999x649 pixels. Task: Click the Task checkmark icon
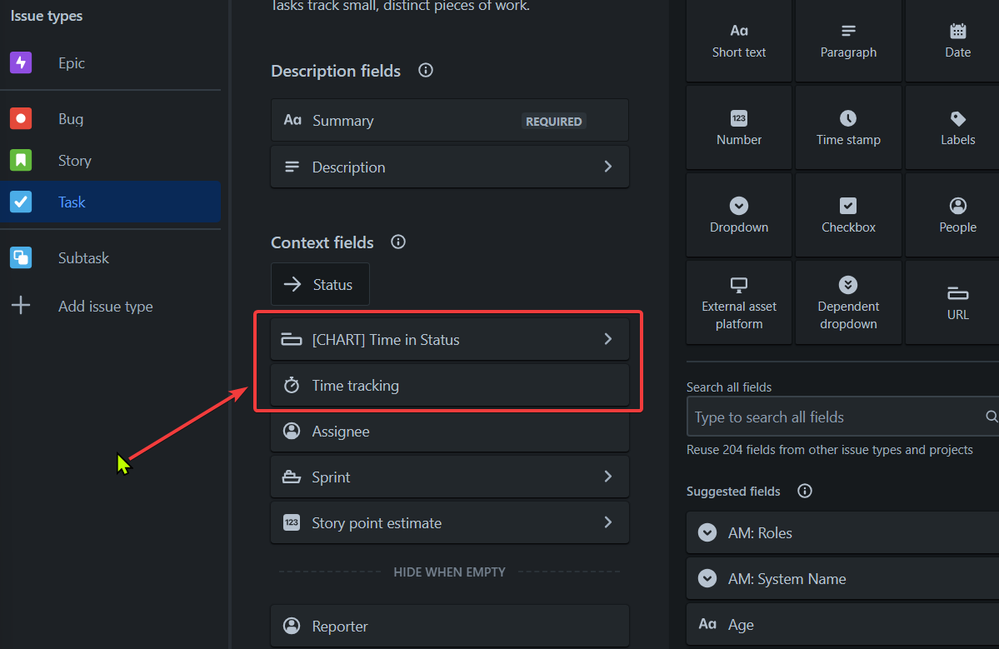pos(21,202)
